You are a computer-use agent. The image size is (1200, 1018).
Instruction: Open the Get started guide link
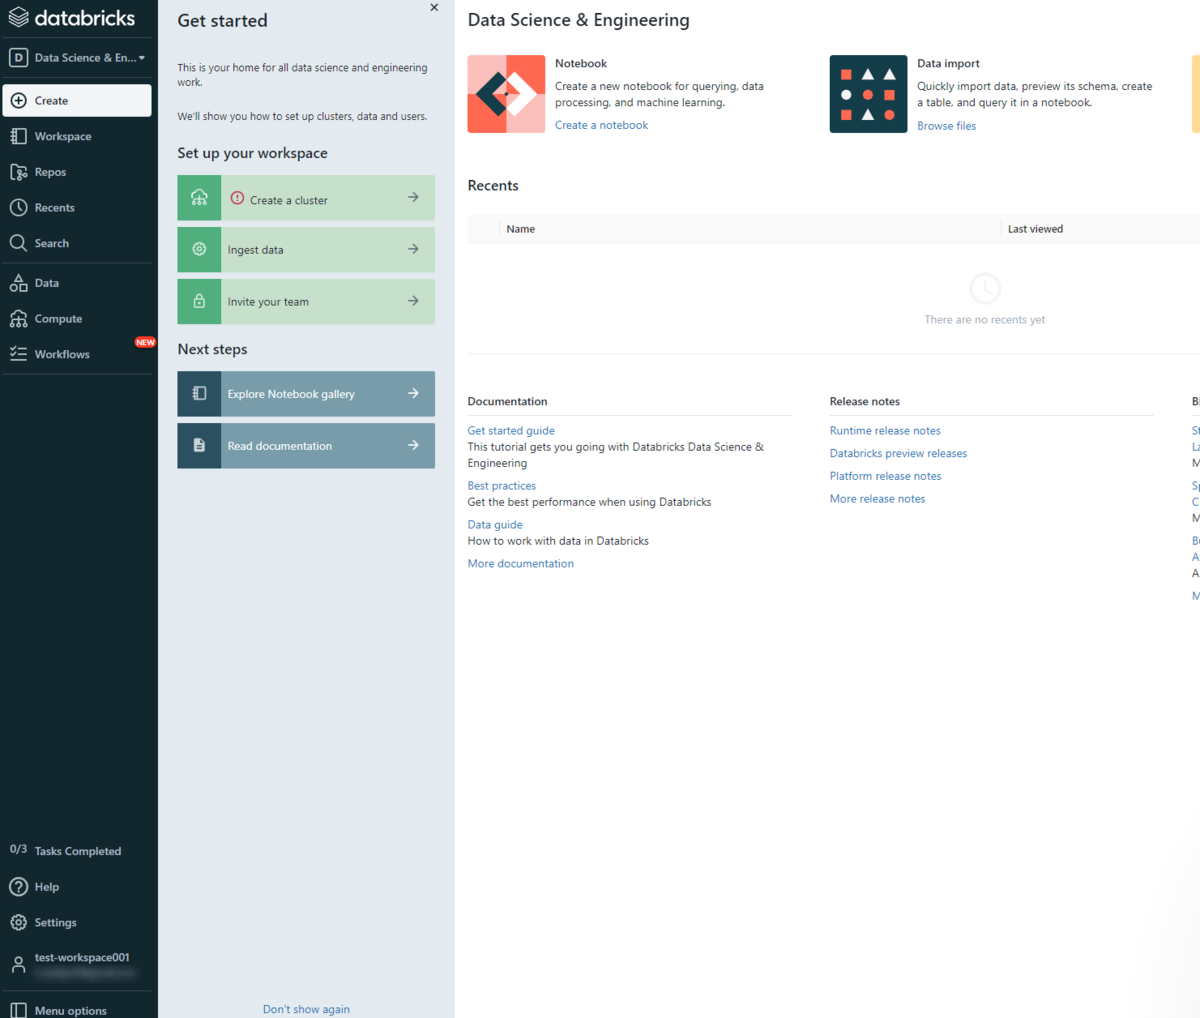pyautogui.click(x=511, y=431)
